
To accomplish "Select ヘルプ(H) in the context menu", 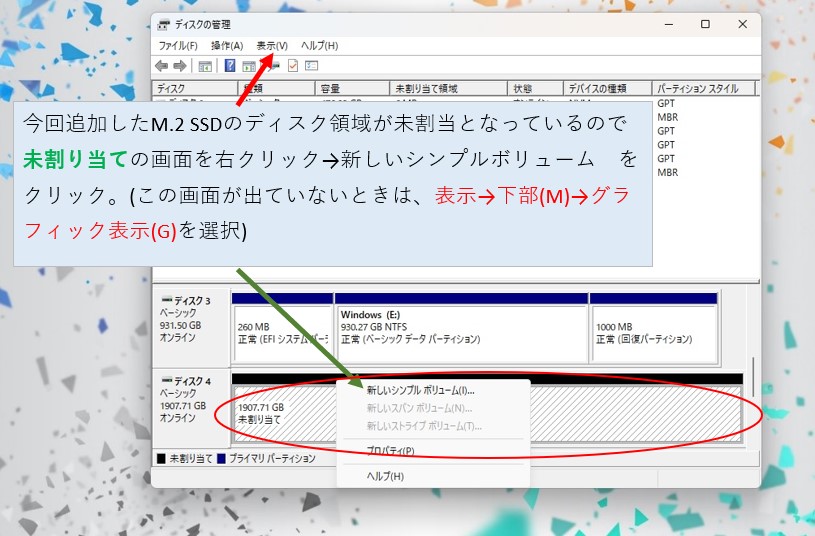I will (x=385, y=476).
